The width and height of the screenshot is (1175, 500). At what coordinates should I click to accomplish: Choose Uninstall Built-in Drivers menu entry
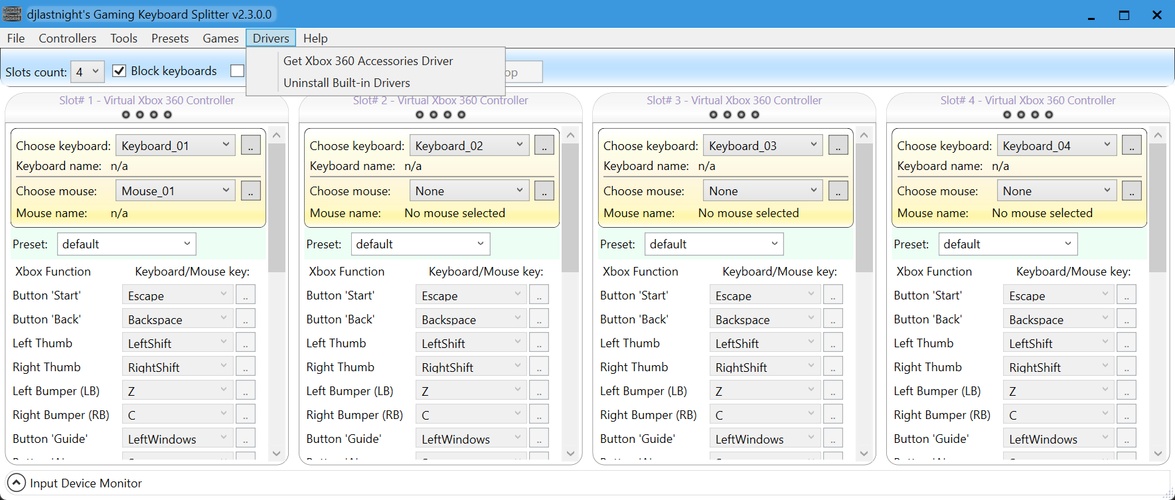point(347,83)
